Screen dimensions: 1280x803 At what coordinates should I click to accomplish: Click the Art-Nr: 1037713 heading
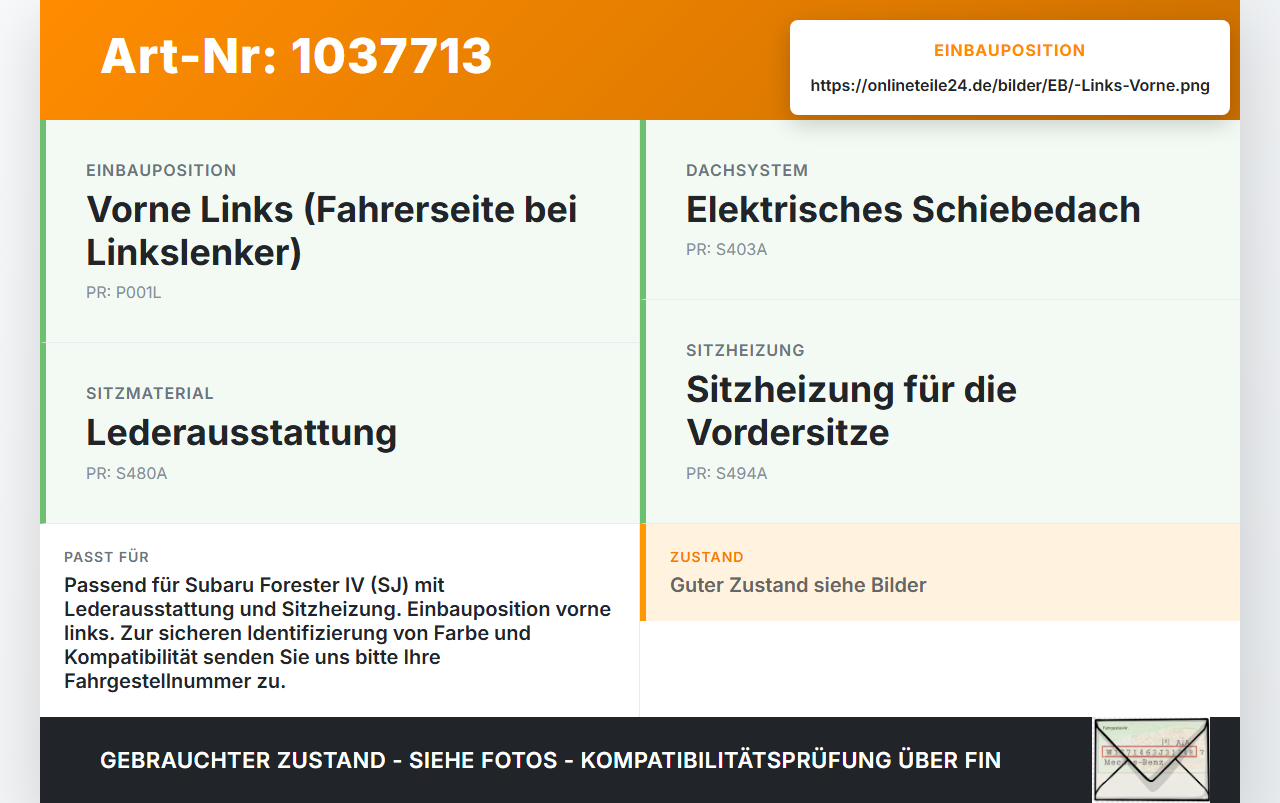pos(296,56)
